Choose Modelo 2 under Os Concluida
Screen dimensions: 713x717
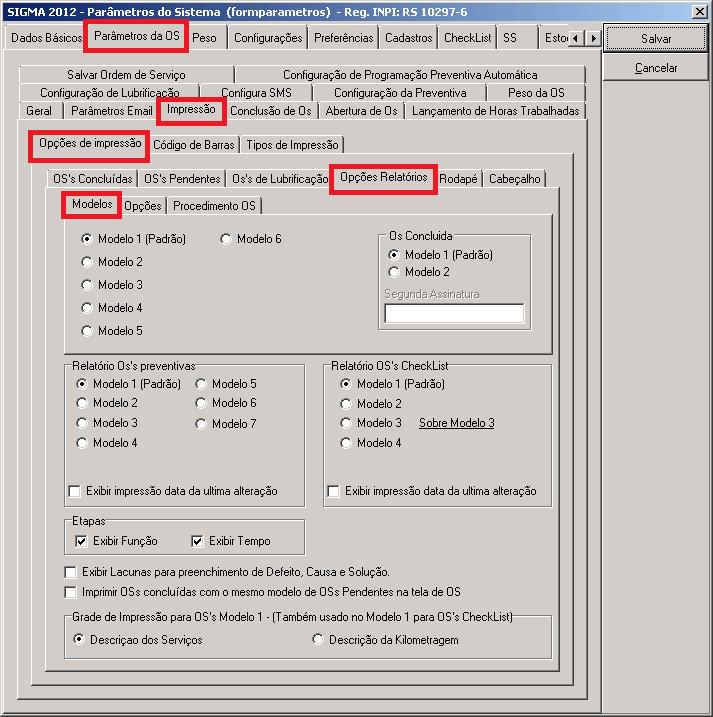pos(419,272)
